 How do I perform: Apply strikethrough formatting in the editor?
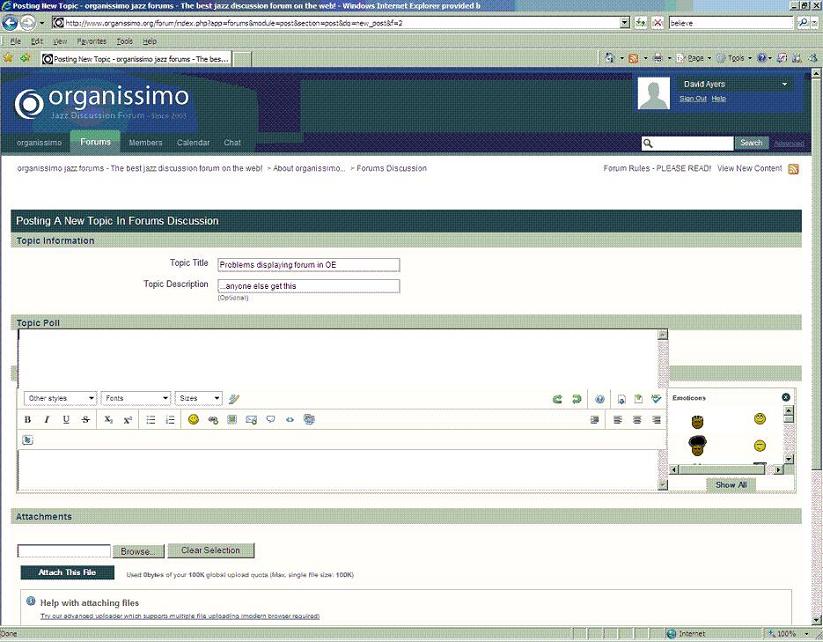(86, 419)
